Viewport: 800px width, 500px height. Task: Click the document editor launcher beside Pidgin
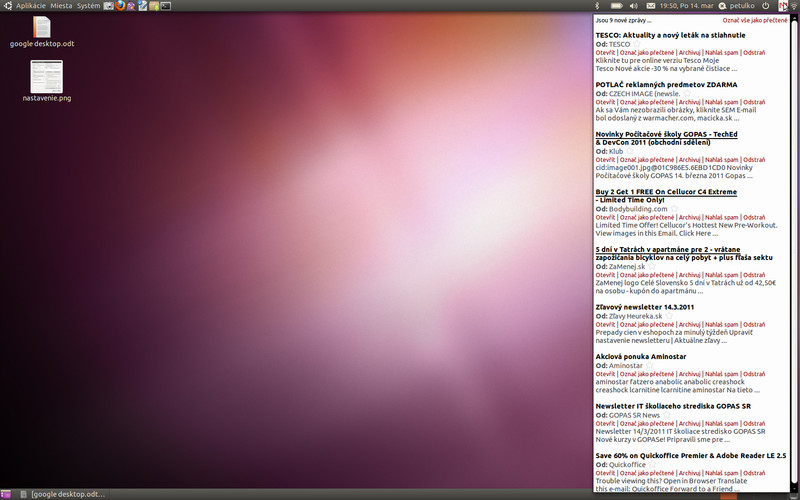click(143, 6)
